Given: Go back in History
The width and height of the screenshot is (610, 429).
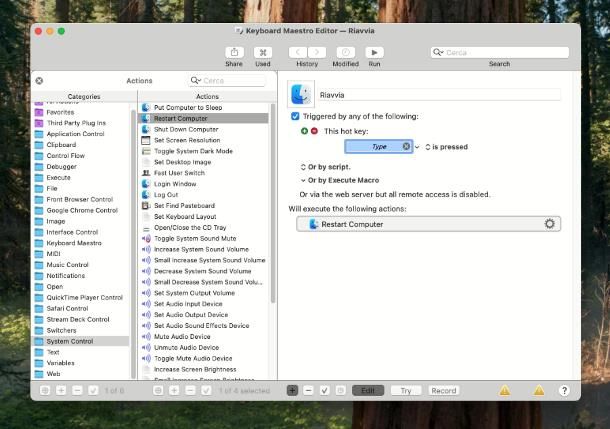Looking at the screenshot, I should tap(298, 52).
